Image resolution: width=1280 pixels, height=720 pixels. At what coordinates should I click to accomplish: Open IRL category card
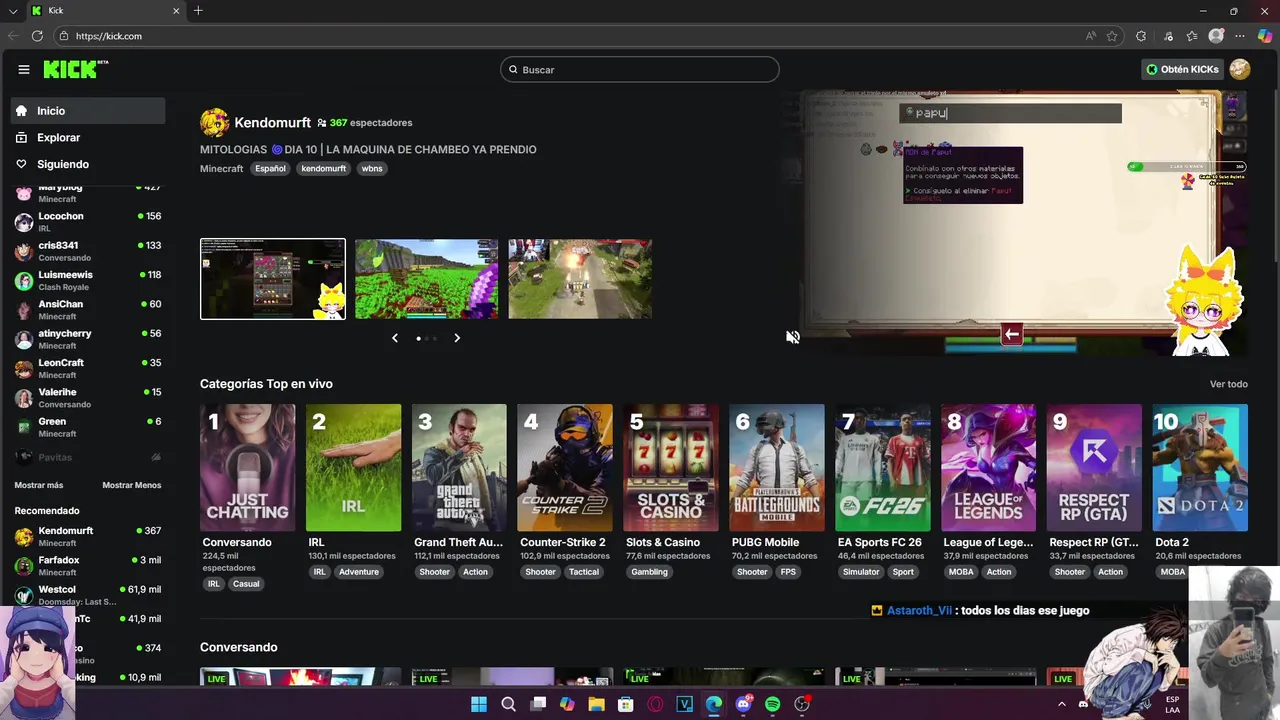(353, 467)
